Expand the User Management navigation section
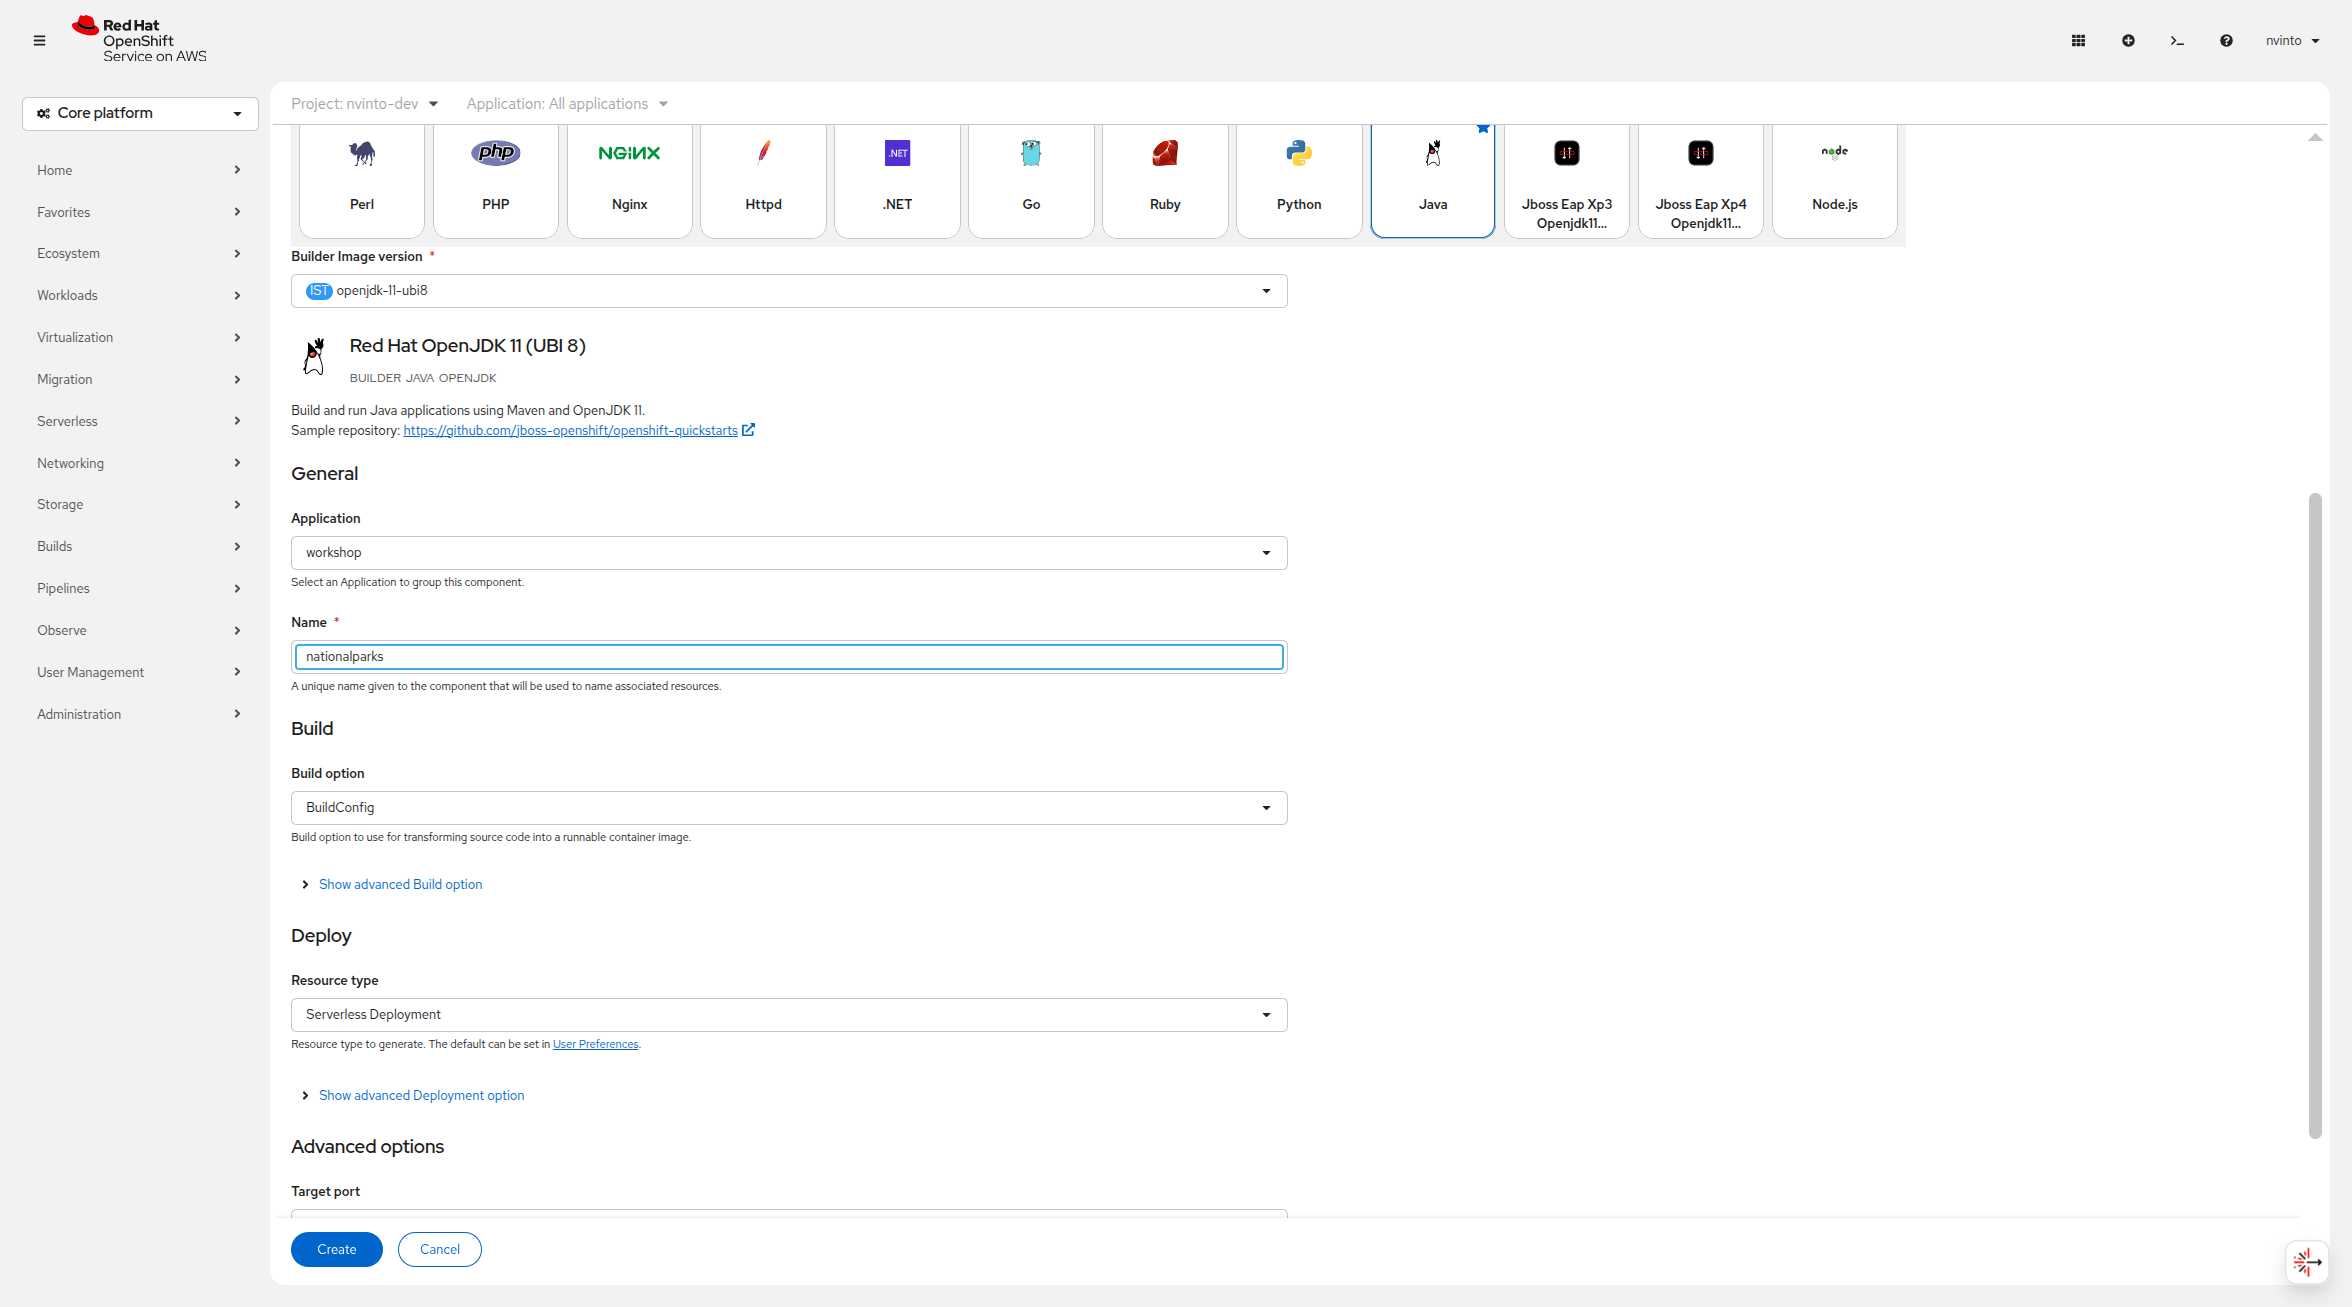The image size is (2352, 1307). [x=139, y=673]
